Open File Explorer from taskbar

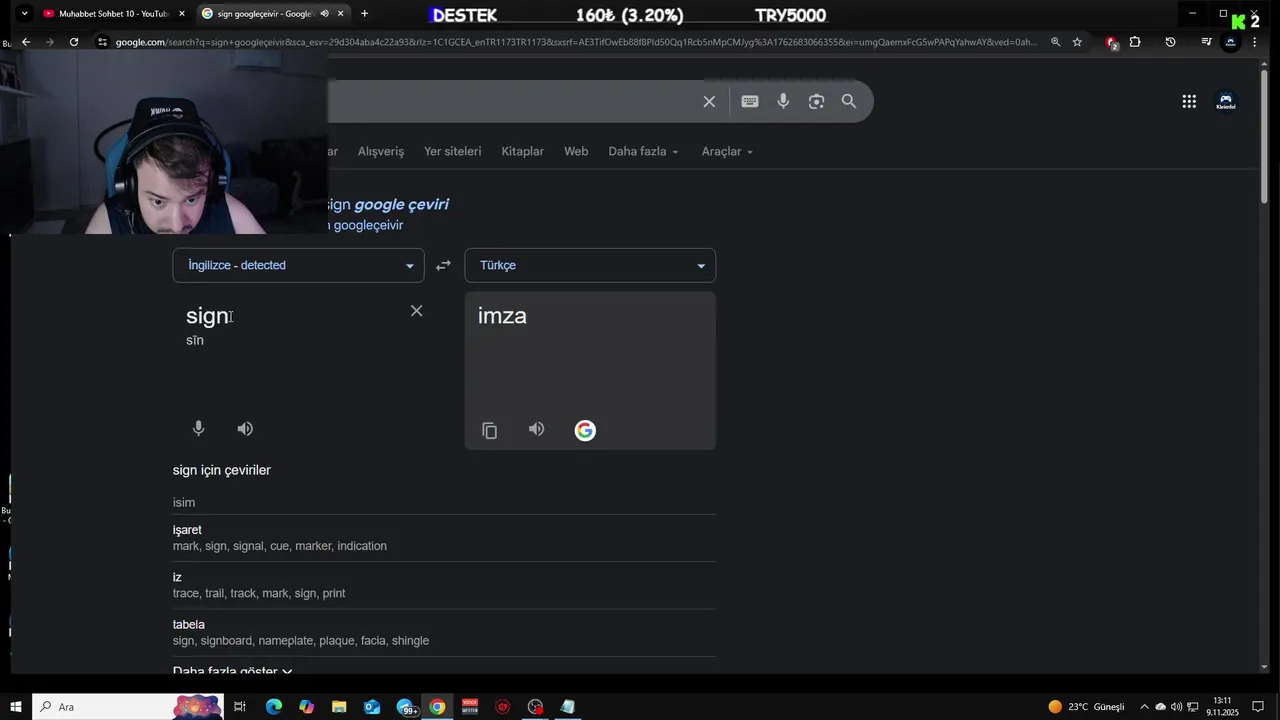(x=339, y=707)
